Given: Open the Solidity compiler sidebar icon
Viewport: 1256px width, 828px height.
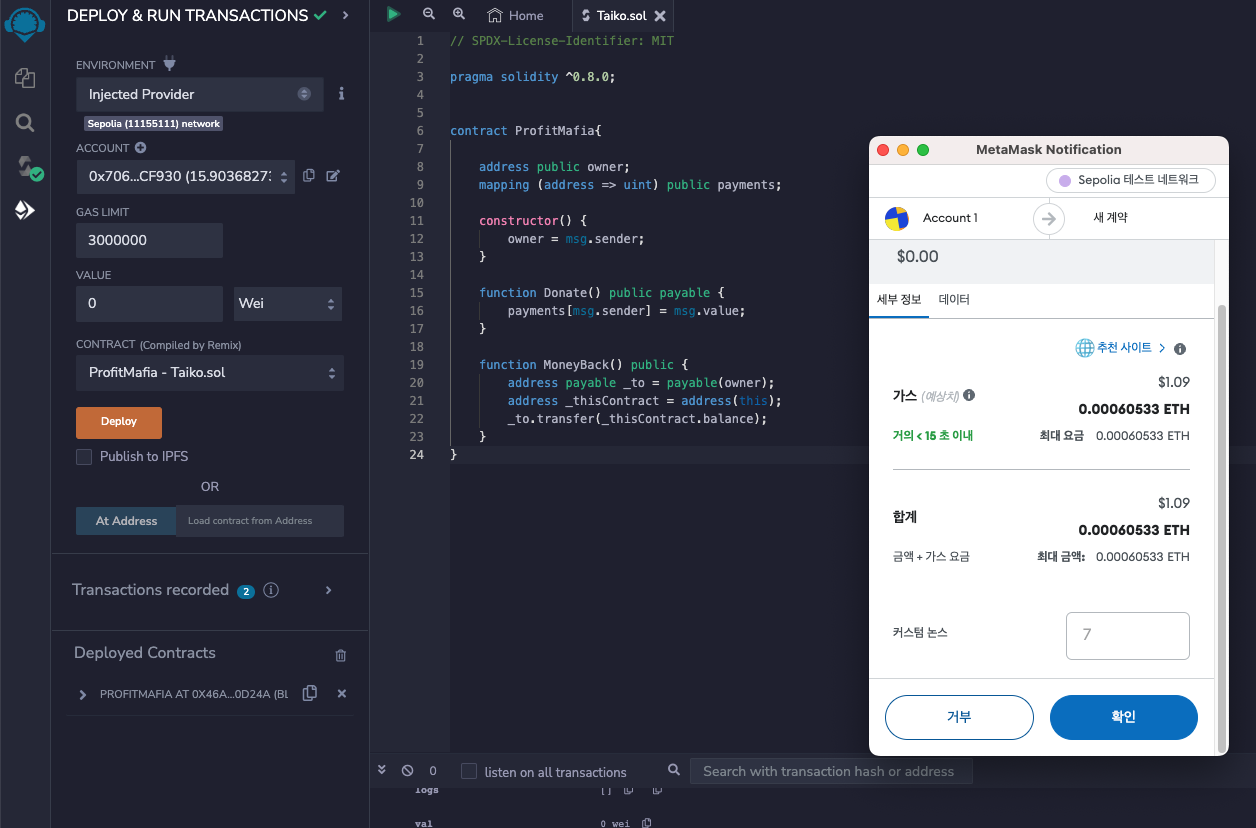Looking at the screenshot, I should [x=28, y=167].
